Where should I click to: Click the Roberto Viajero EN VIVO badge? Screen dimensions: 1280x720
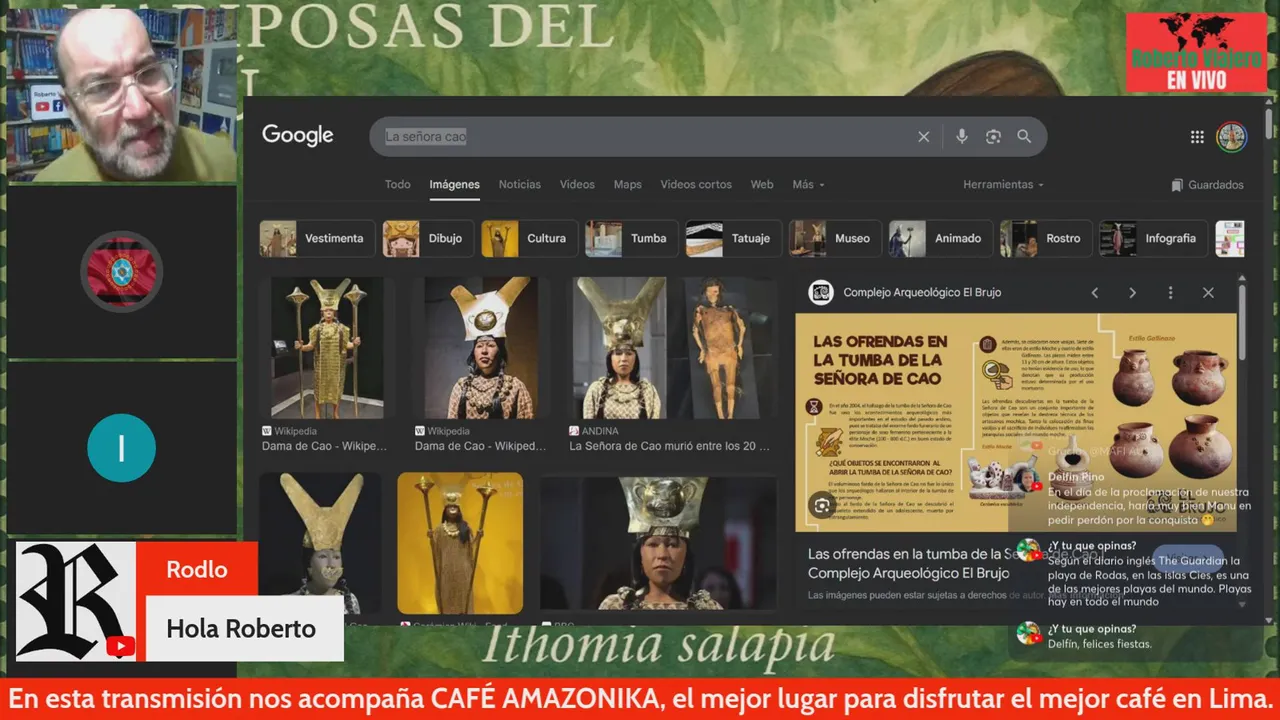[1196, 52]
